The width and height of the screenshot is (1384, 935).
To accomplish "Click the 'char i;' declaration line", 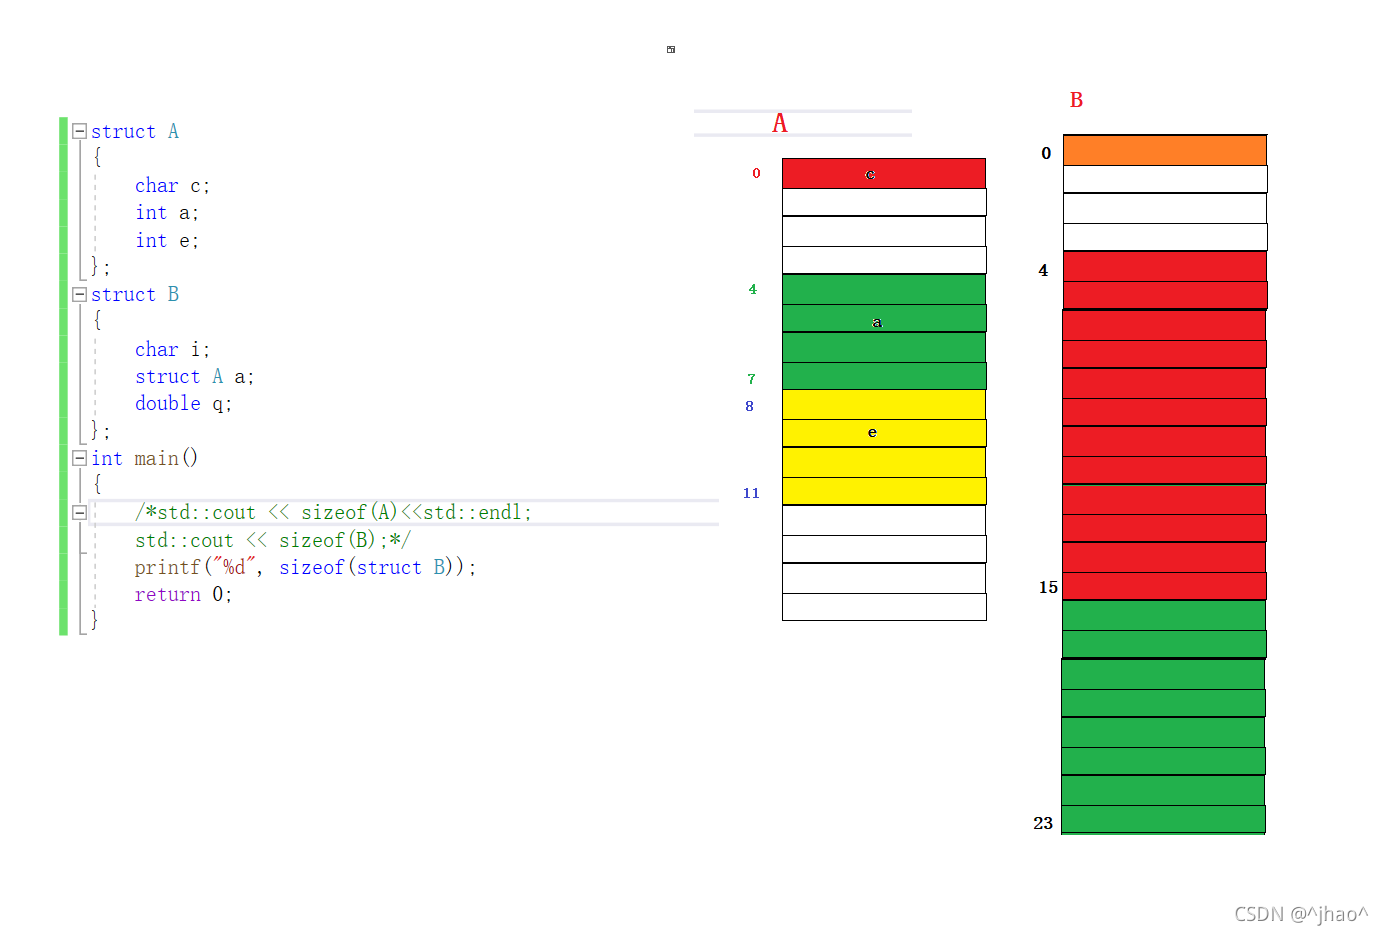I will click(172, 350).
